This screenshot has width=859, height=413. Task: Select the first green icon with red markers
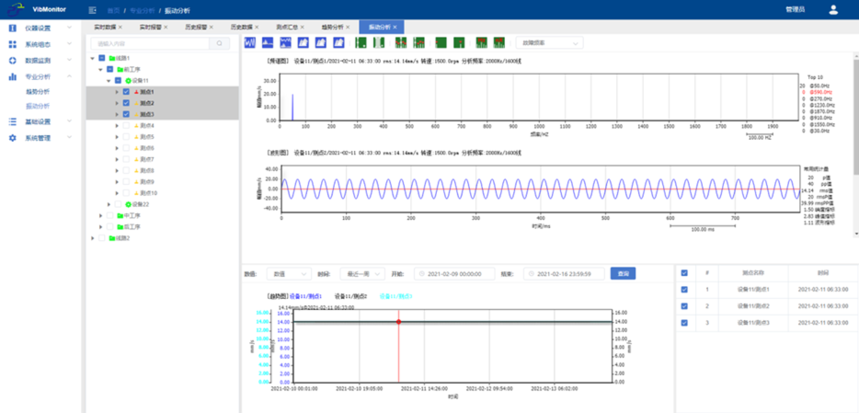pyautogui.click(x=401, y=42)
